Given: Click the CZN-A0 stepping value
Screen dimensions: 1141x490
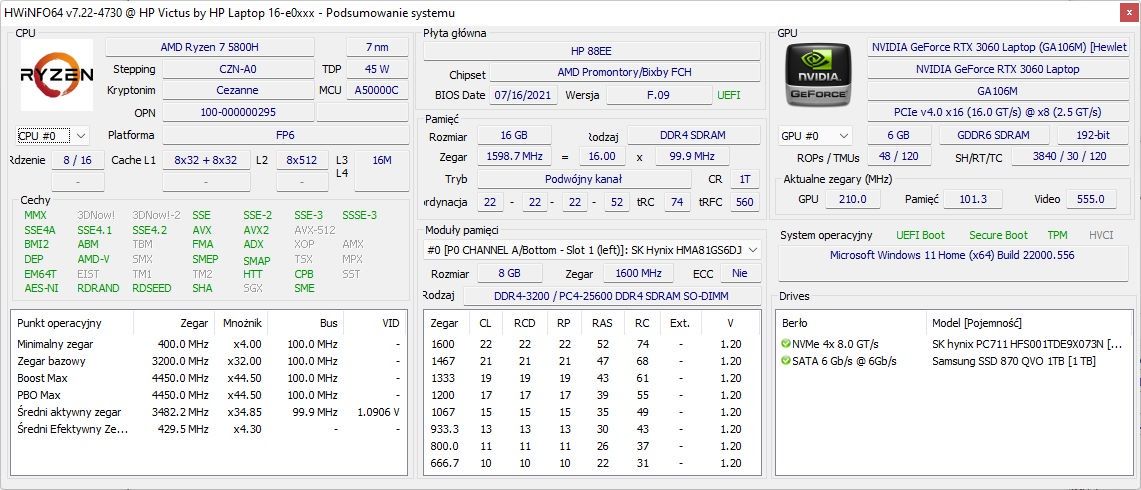Looking at the screenshot, I should (x=237, y=69).
